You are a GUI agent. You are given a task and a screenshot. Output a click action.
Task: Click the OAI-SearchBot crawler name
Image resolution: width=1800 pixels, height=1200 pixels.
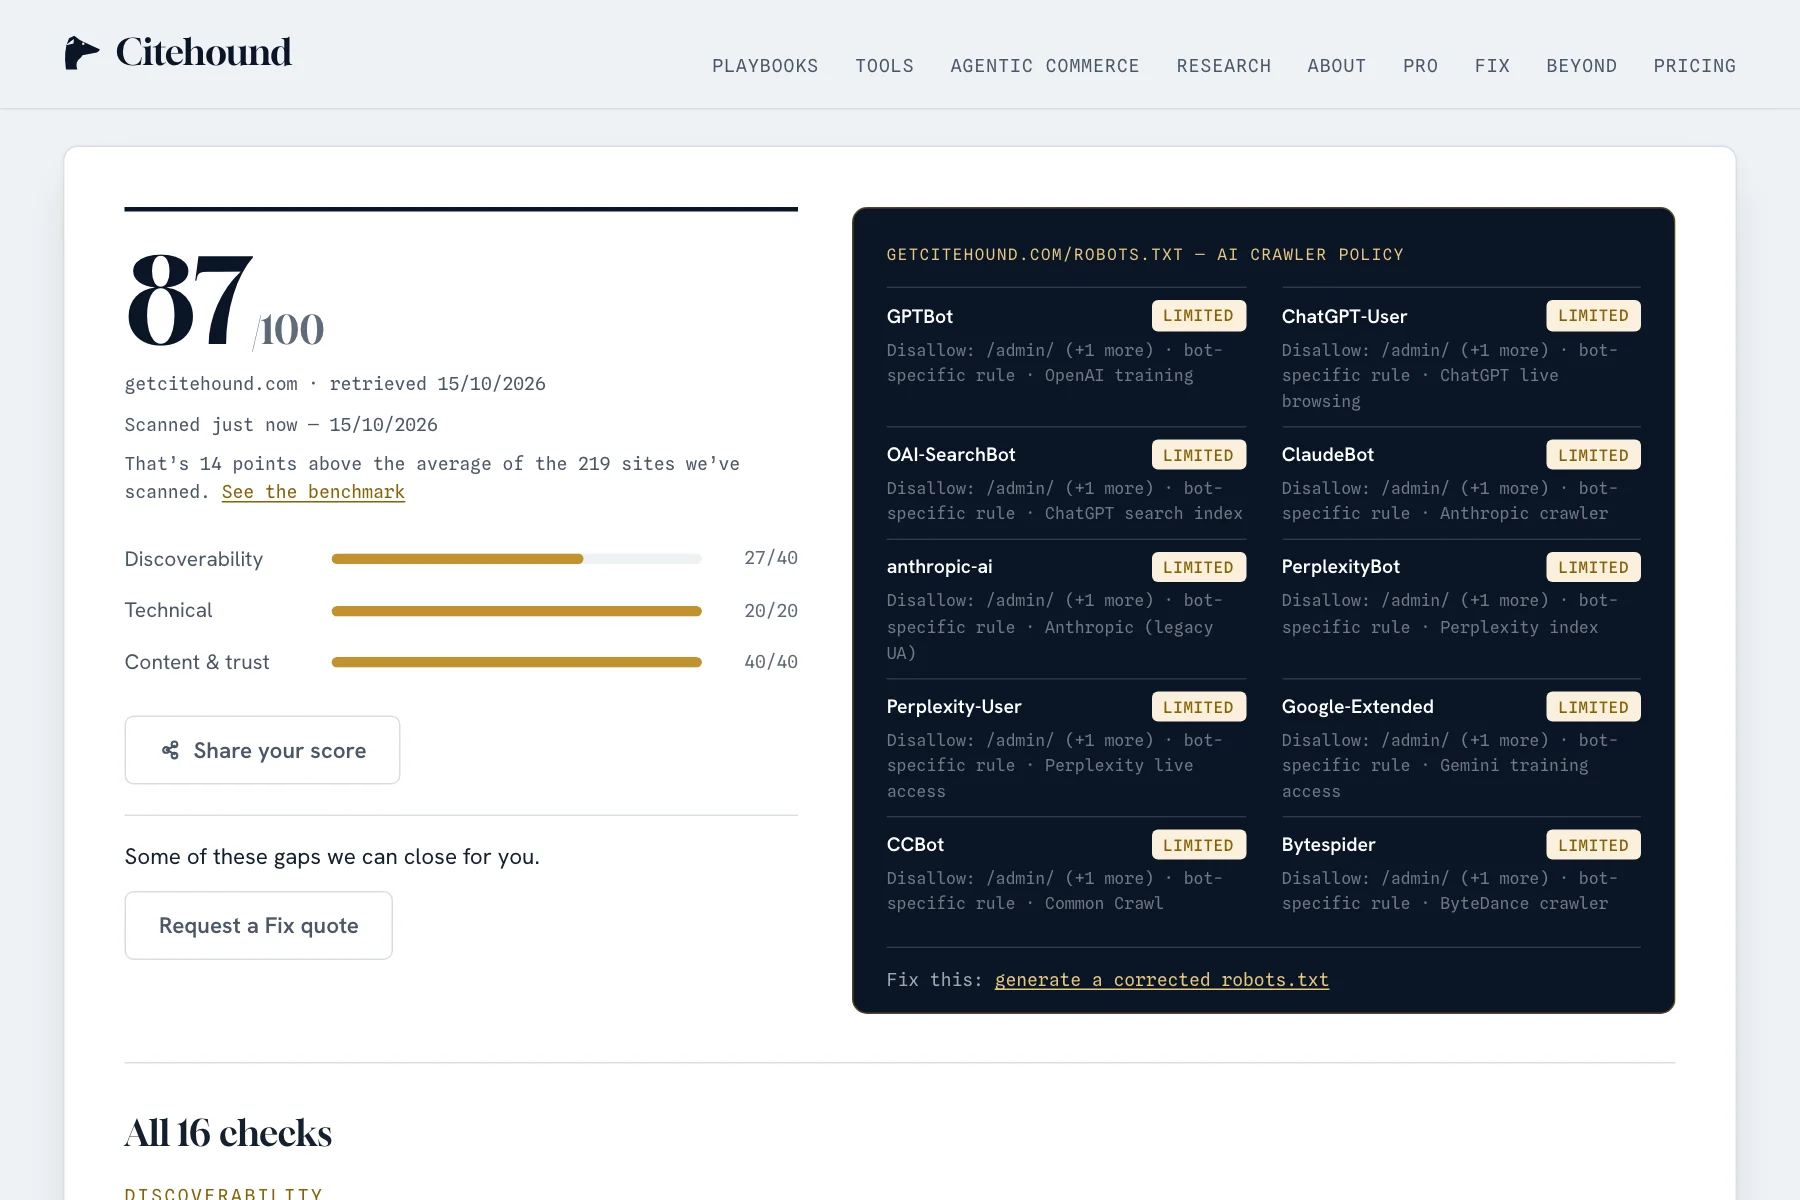click(x=951, y=455)
